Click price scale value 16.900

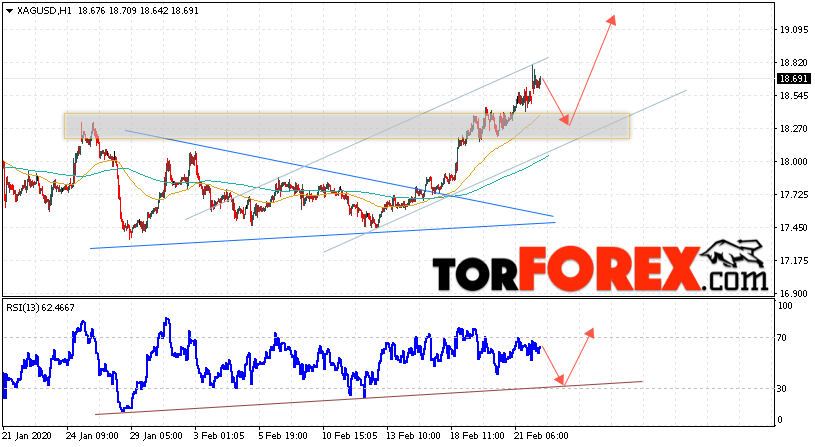[x=794, y=293]
